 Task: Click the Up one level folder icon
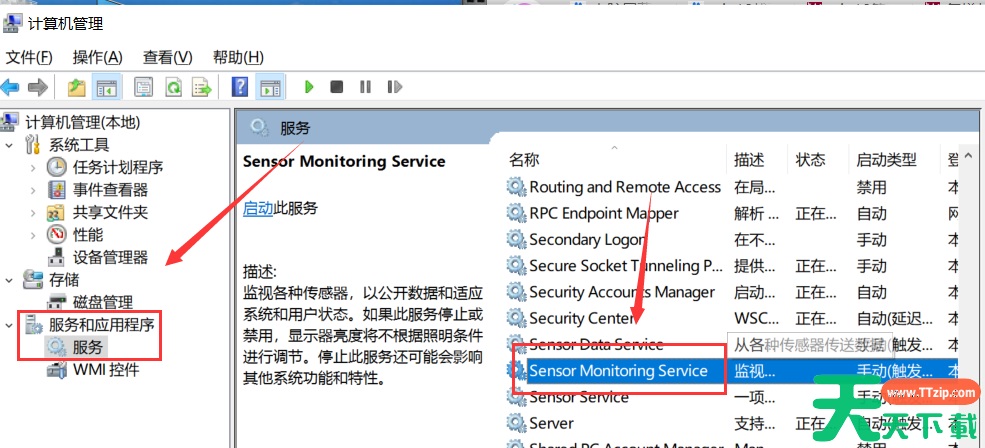coord(76,87)
